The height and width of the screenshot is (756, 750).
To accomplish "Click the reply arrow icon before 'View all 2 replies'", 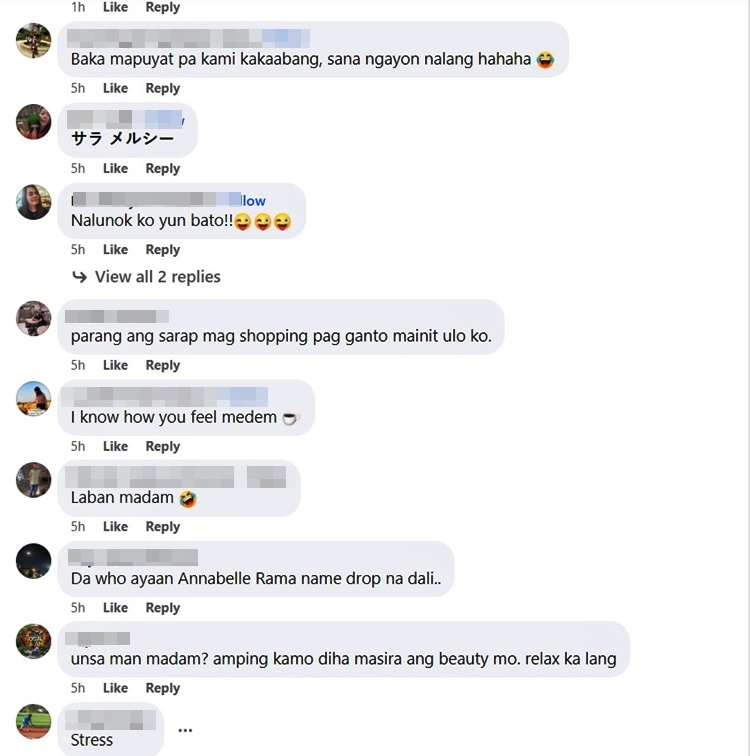I will click(x=80, y=277).
